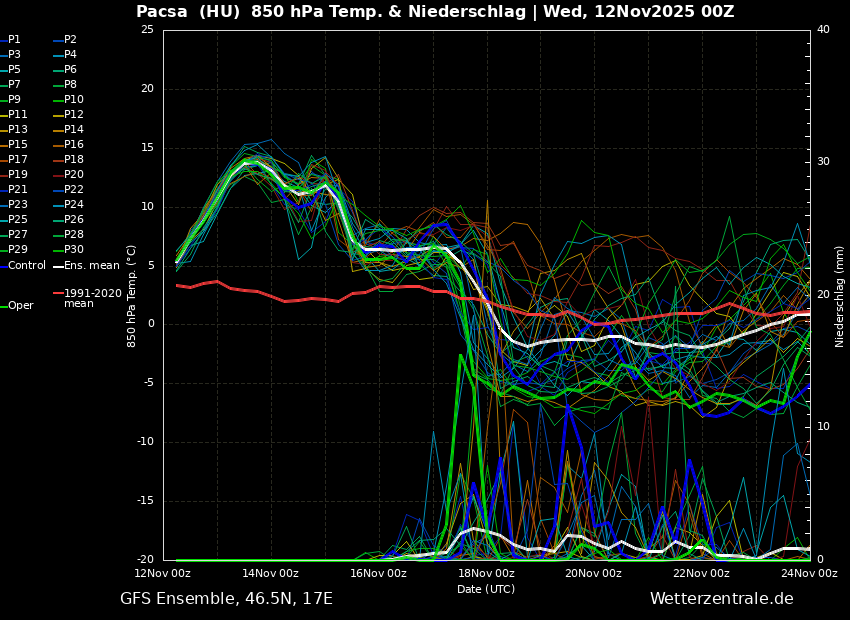
Task: Select the Oper legend entry
Action: (x=20, y=306)
